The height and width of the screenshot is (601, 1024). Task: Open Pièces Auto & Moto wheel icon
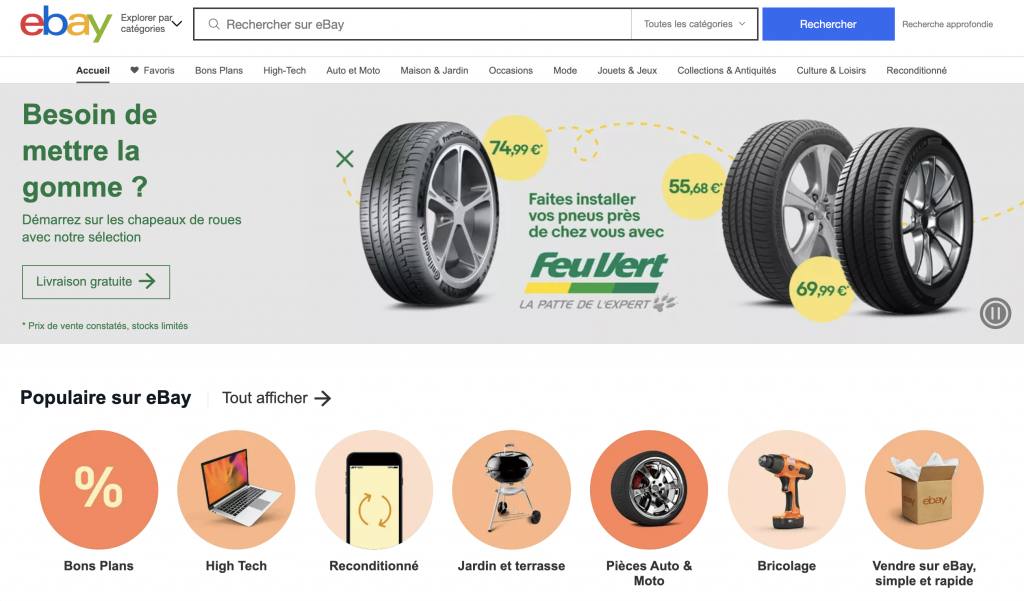tap(649, 489)
